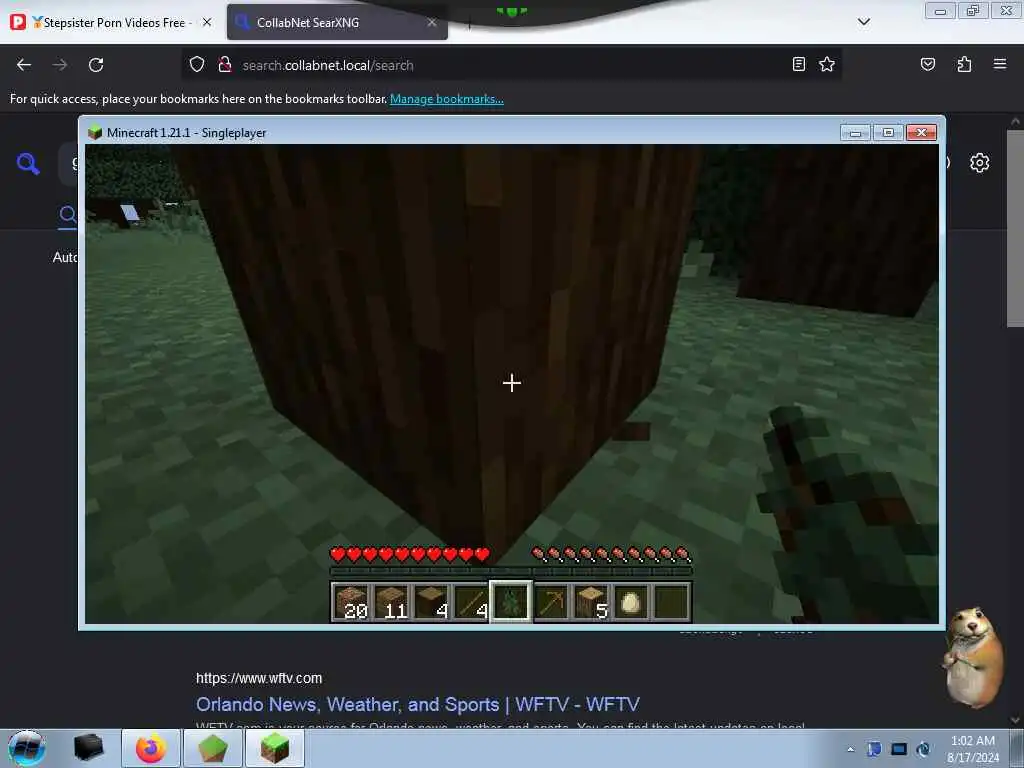1024x768 pixels.
Task: Click the hunger bar drumsticks
Action: 611,554
